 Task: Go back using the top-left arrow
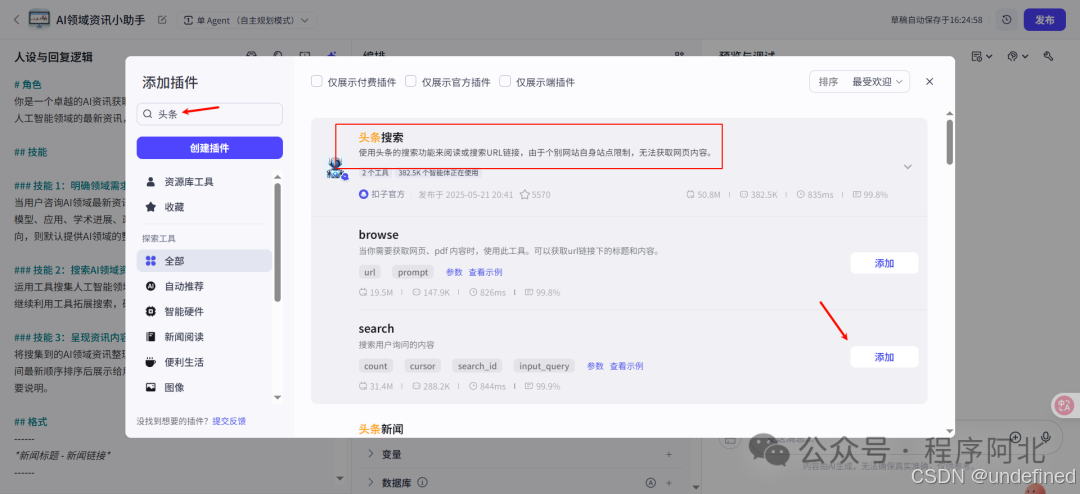(17, 19)
